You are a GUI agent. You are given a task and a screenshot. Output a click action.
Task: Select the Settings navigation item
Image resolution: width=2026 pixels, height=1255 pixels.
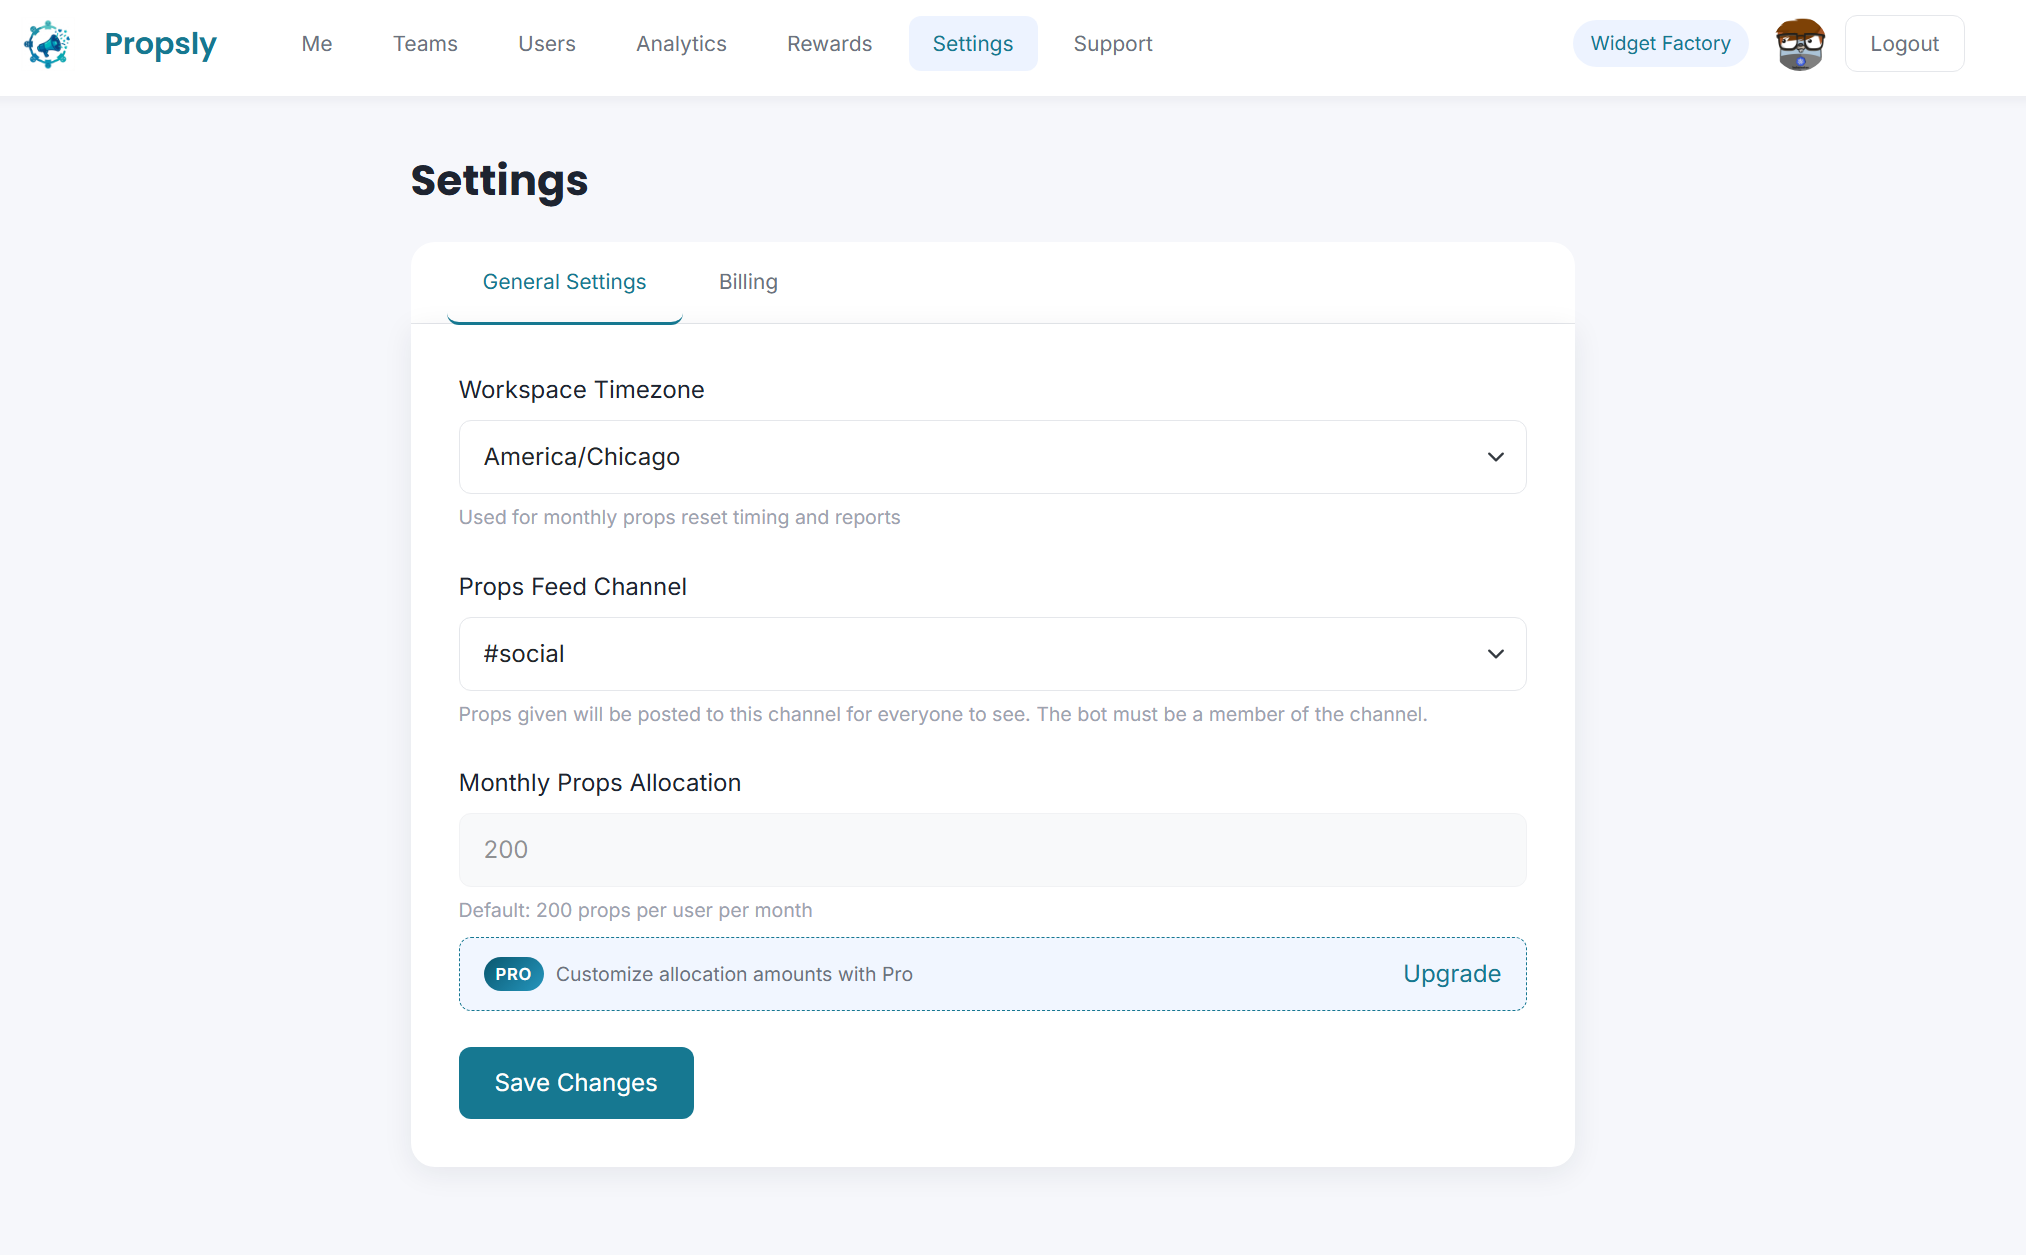pyautogui.click(x=972, y=43)
